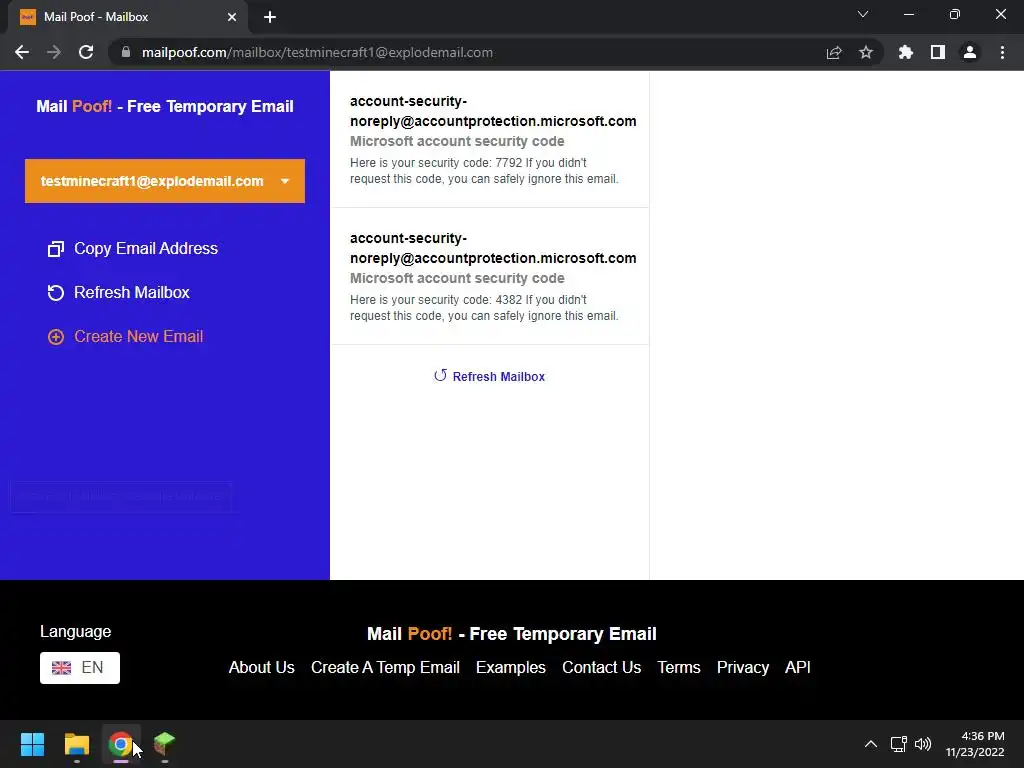Bookmark this page with the star icon
This screenshot has height=768, width=1024.
pyautogui.click(x=866, y=52)
